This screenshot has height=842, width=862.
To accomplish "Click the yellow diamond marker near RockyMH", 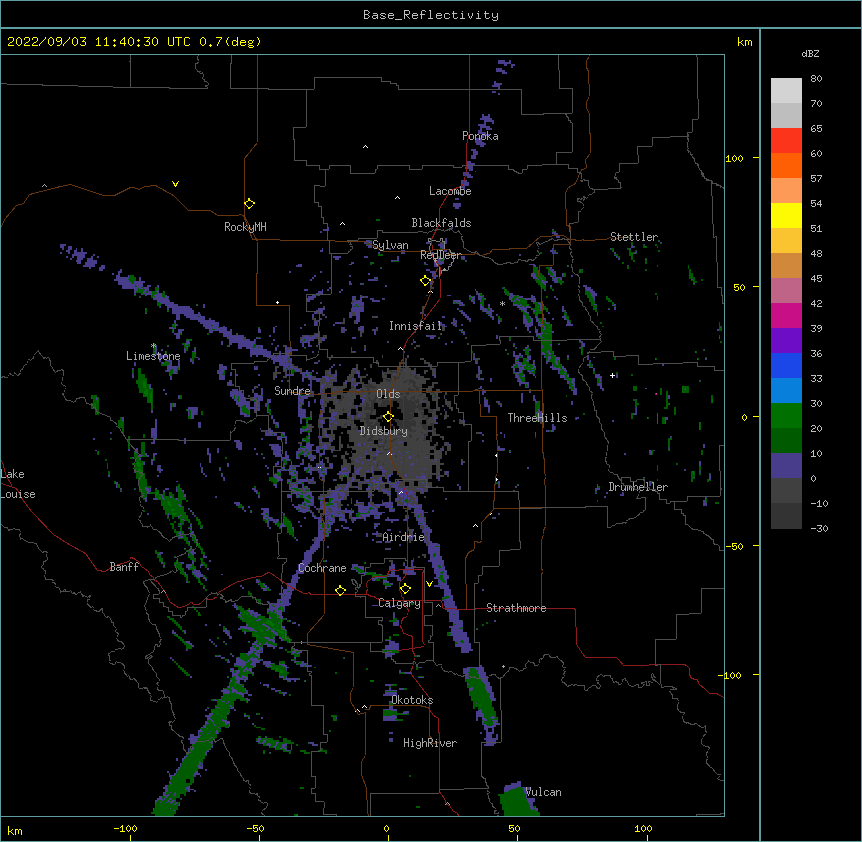I will click(x=250, y=204).
